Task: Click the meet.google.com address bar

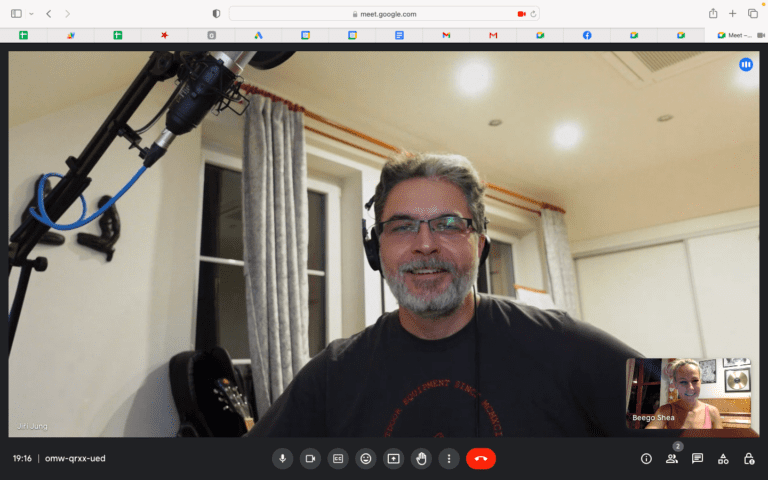Action: tap(384, 14)
